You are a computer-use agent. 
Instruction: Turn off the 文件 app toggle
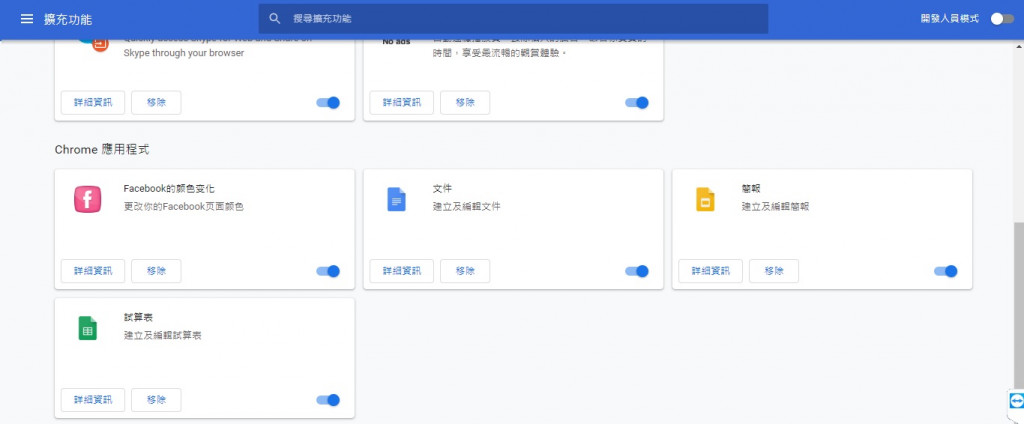[x=637, y=271]
